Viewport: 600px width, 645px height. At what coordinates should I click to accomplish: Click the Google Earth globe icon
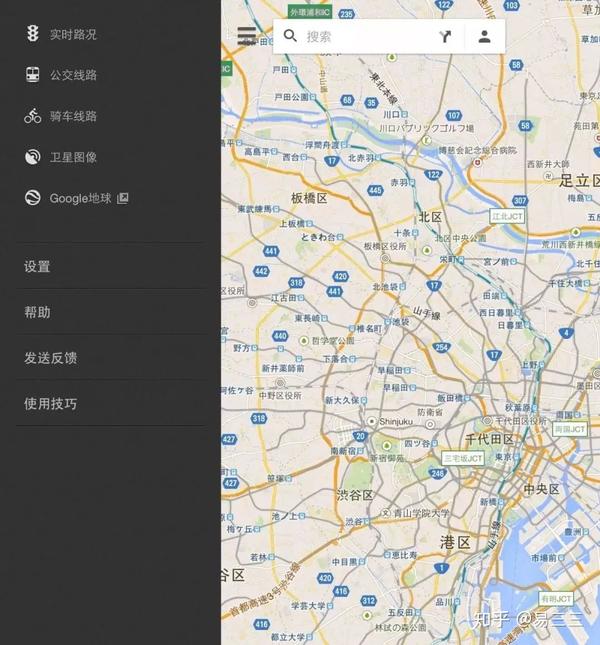coord(32,197)
